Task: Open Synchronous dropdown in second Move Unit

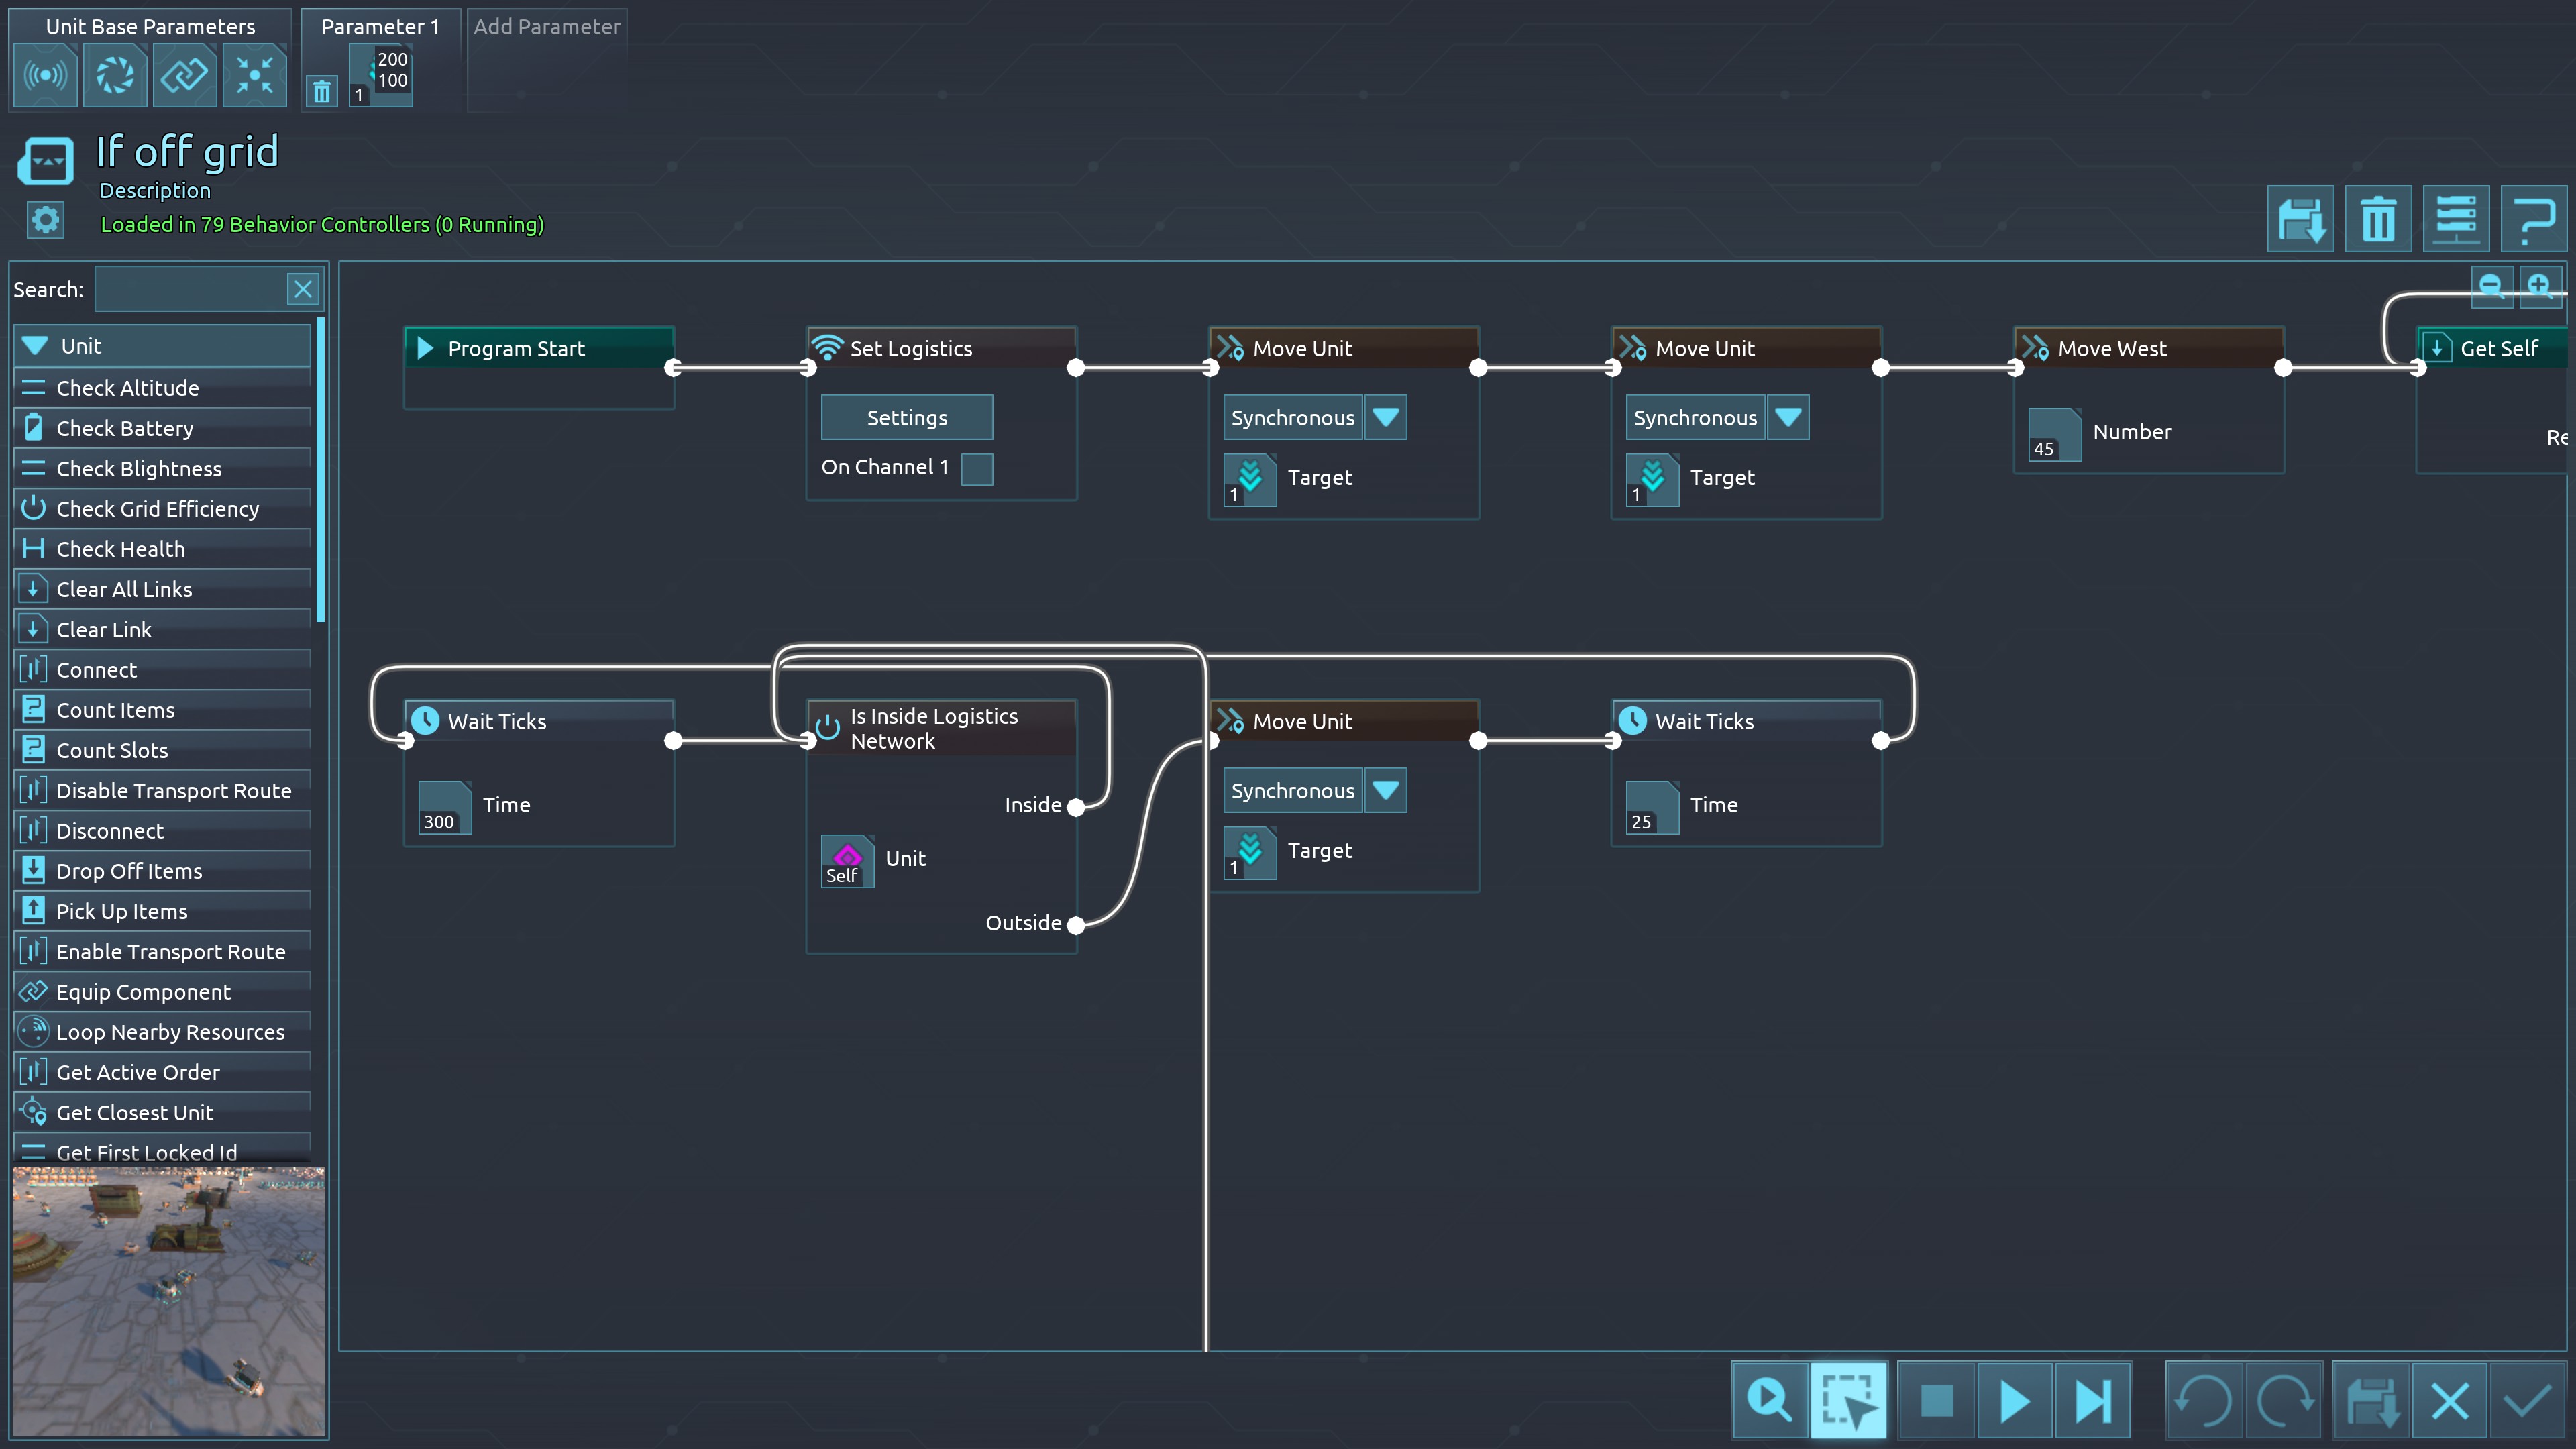Action: (1788, 418)
